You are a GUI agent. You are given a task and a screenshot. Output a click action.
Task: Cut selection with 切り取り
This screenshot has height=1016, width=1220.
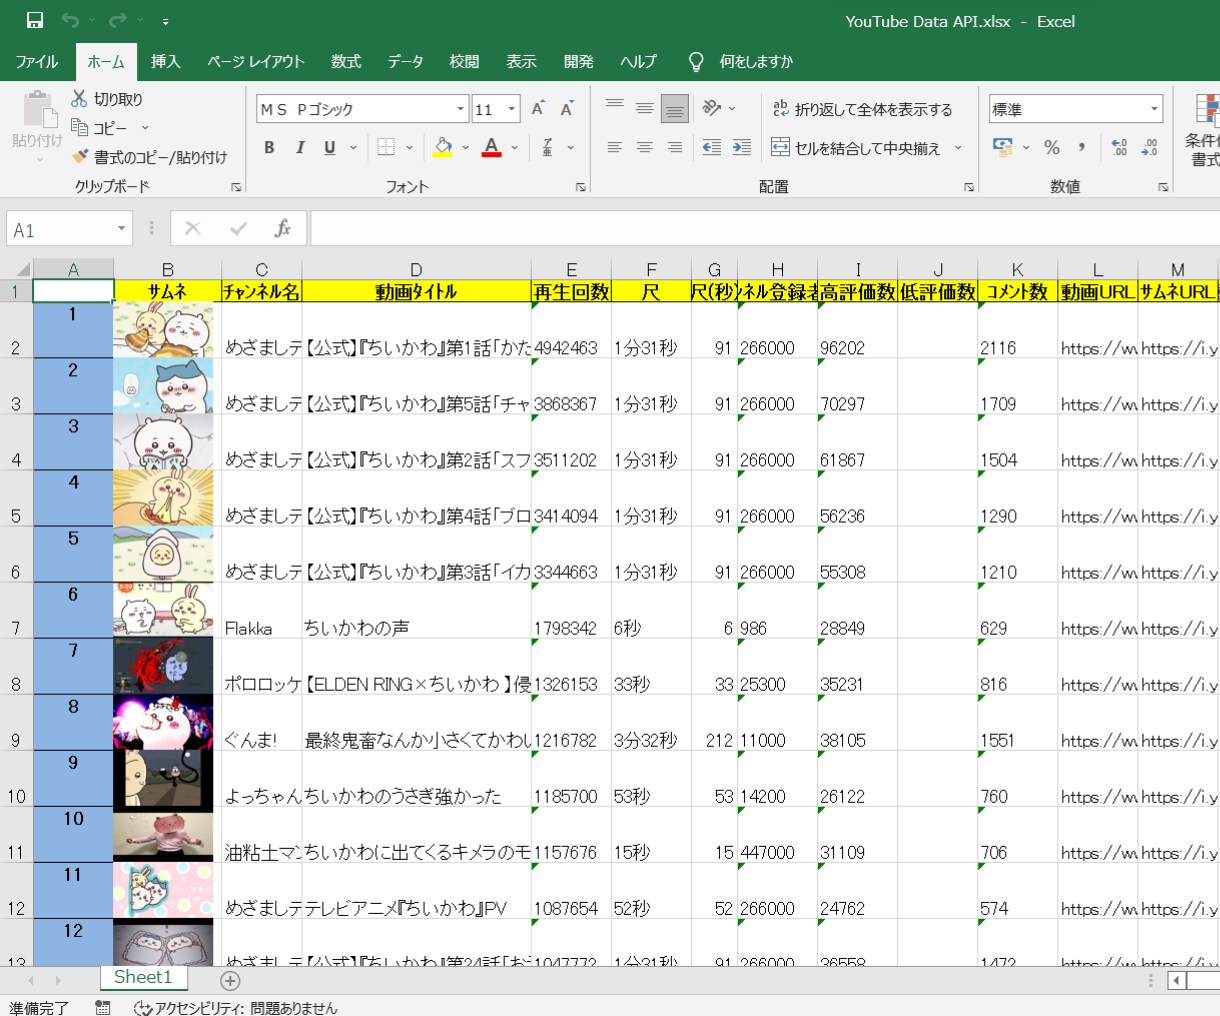coord(108,99)
